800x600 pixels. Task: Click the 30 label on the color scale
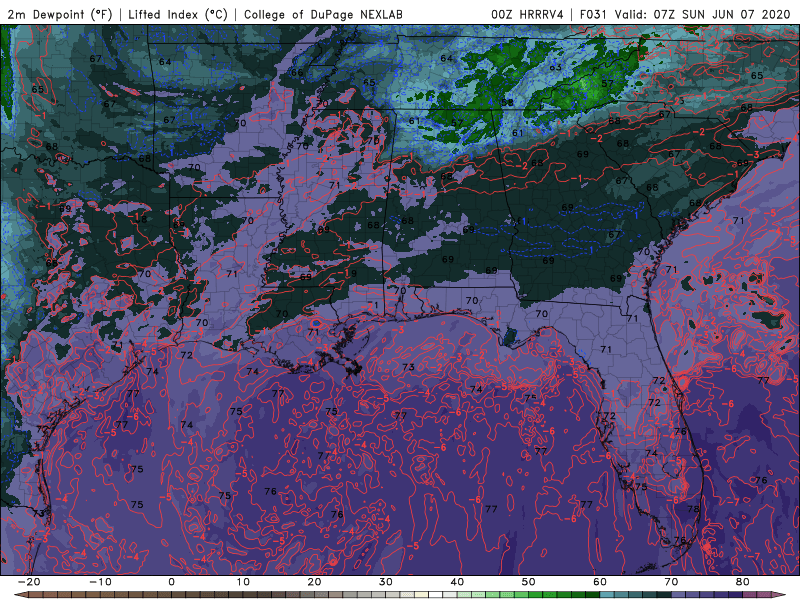386,582
